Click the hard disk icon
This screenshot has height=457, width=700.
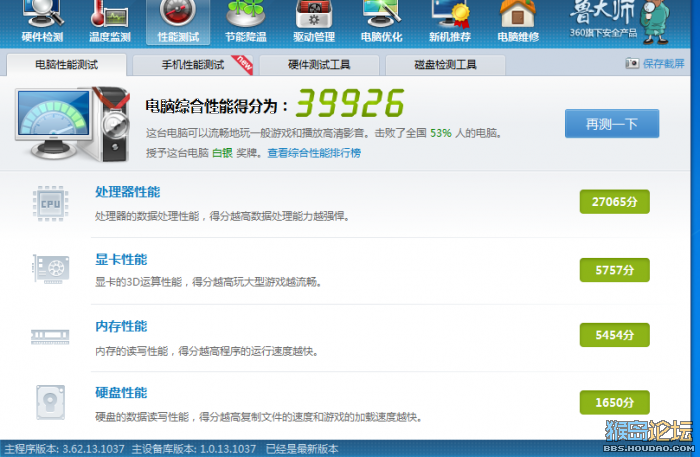[x=50, y=402]
